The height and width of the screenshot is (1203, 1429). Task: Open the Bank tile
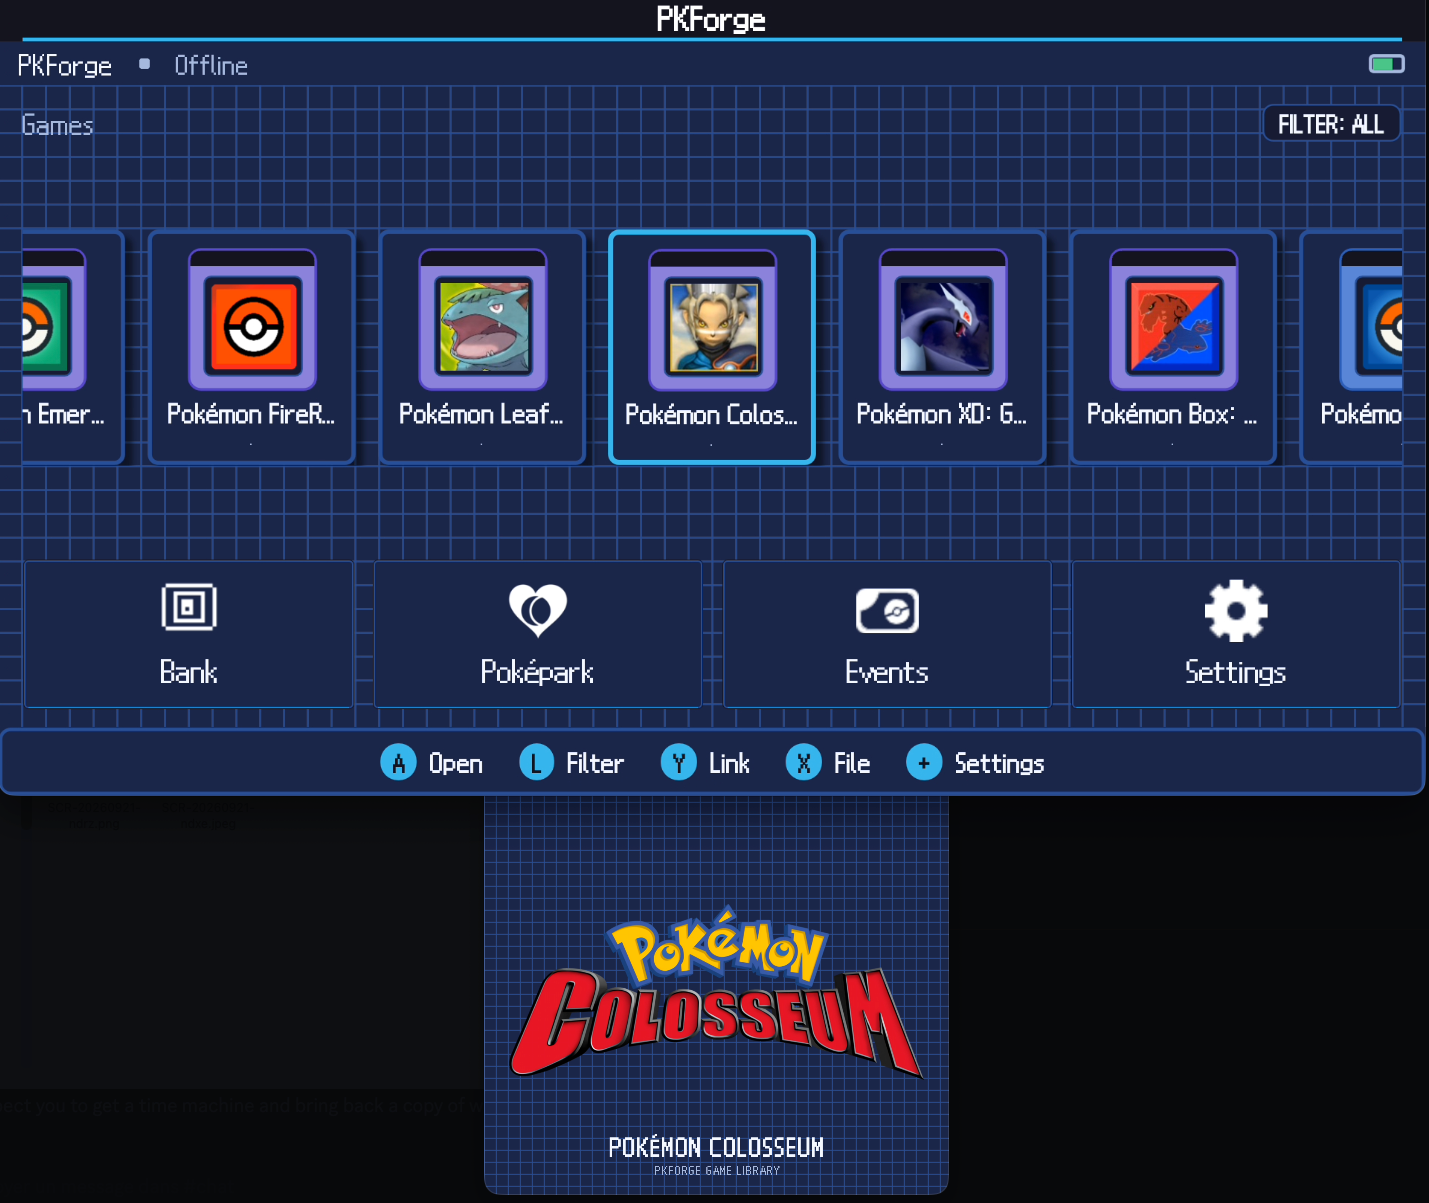pos(188,634)
